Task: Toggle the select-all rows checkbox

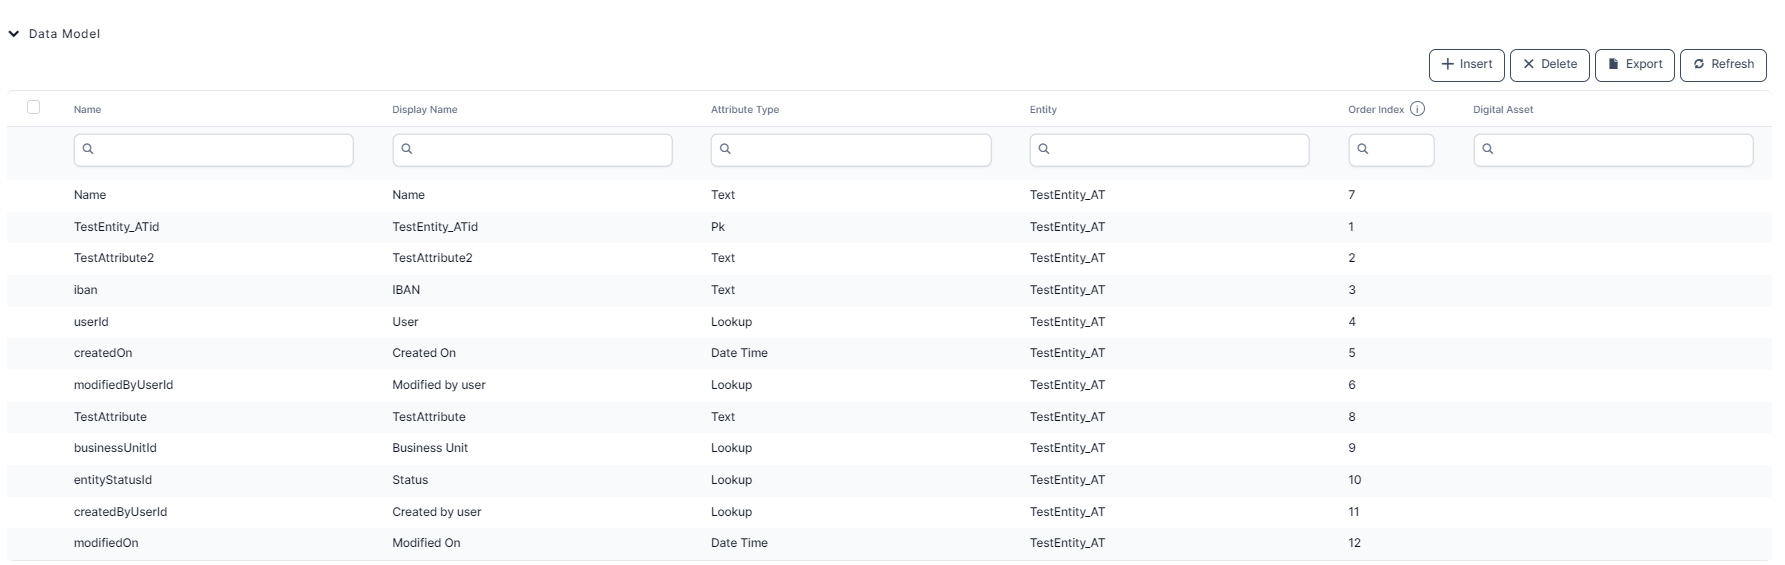Action: [x=34, y=107]
